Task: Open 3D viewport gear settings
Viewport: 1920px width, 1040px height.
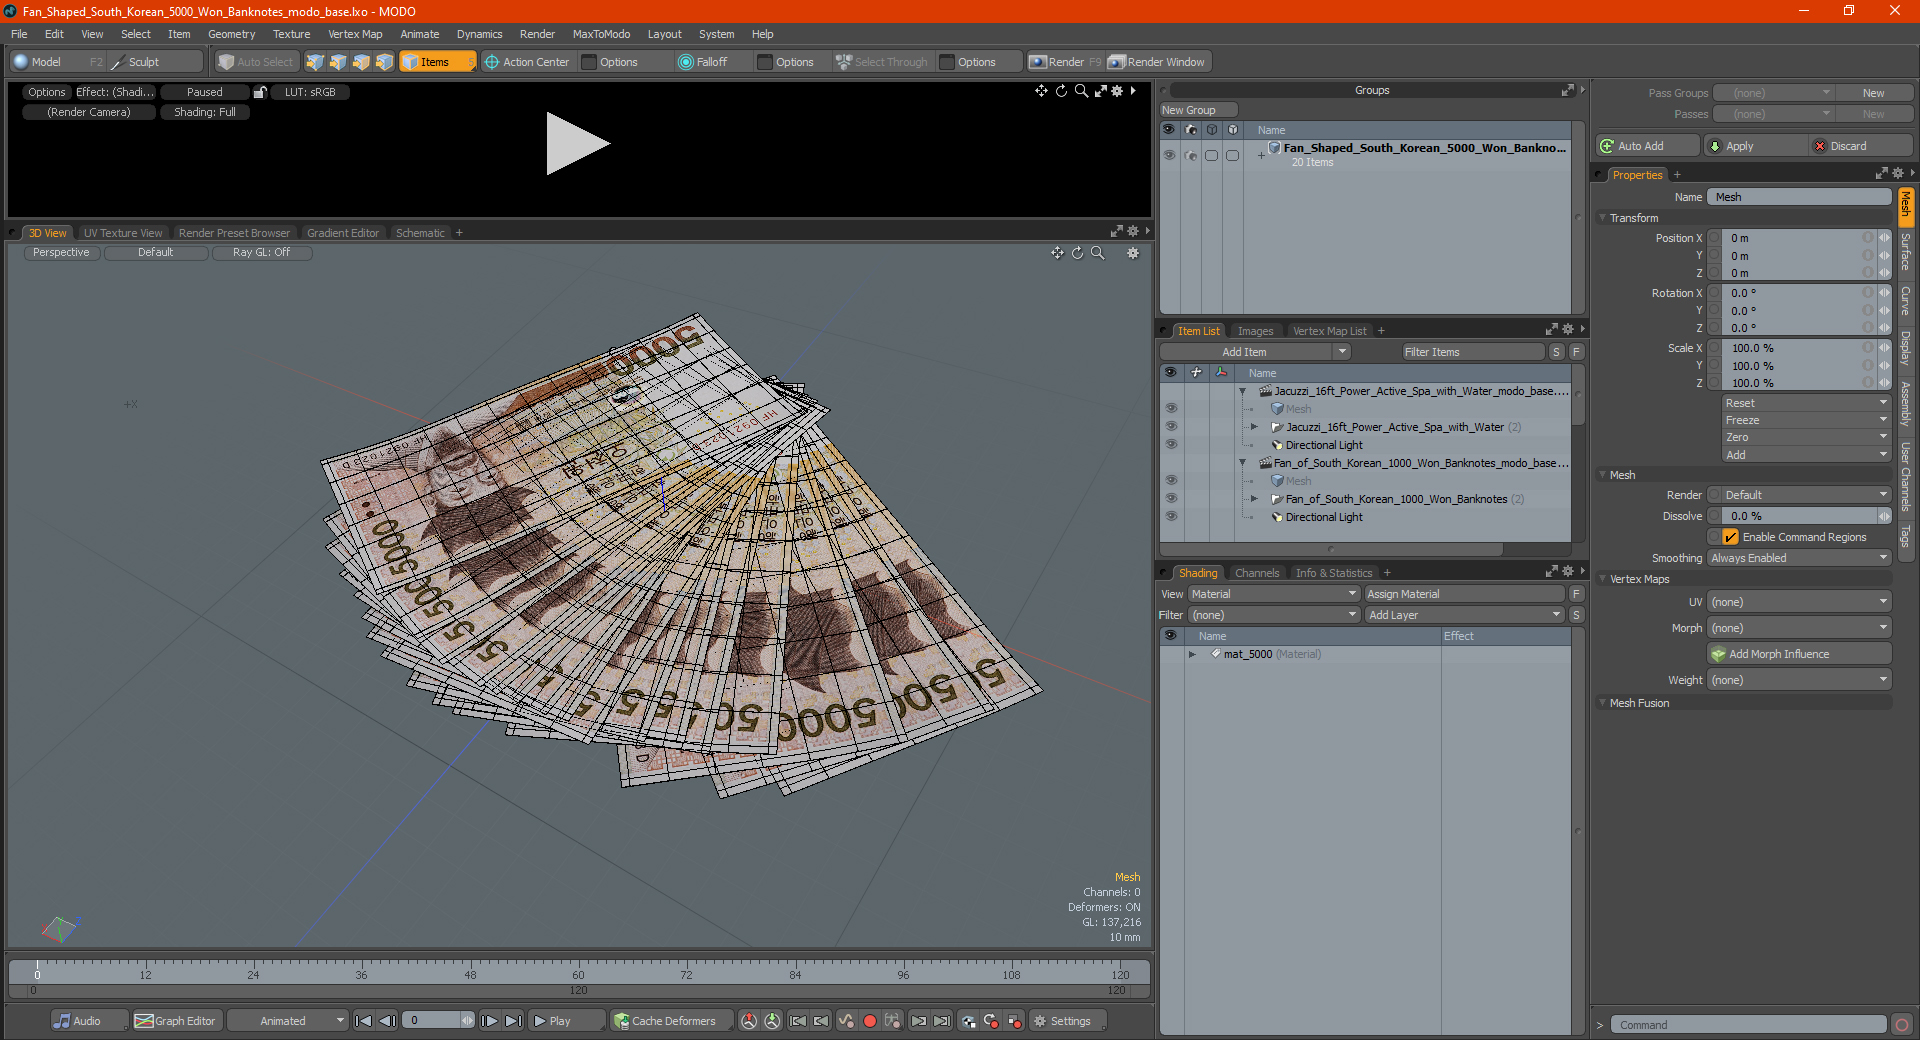Action: click(1133, 253)
